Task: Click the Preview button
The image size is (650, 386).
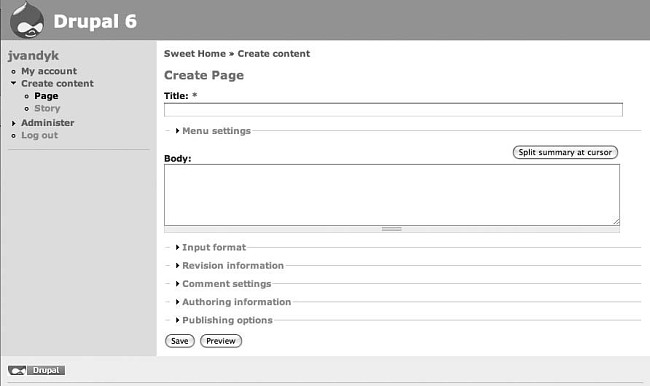Action: coord(221,341)
